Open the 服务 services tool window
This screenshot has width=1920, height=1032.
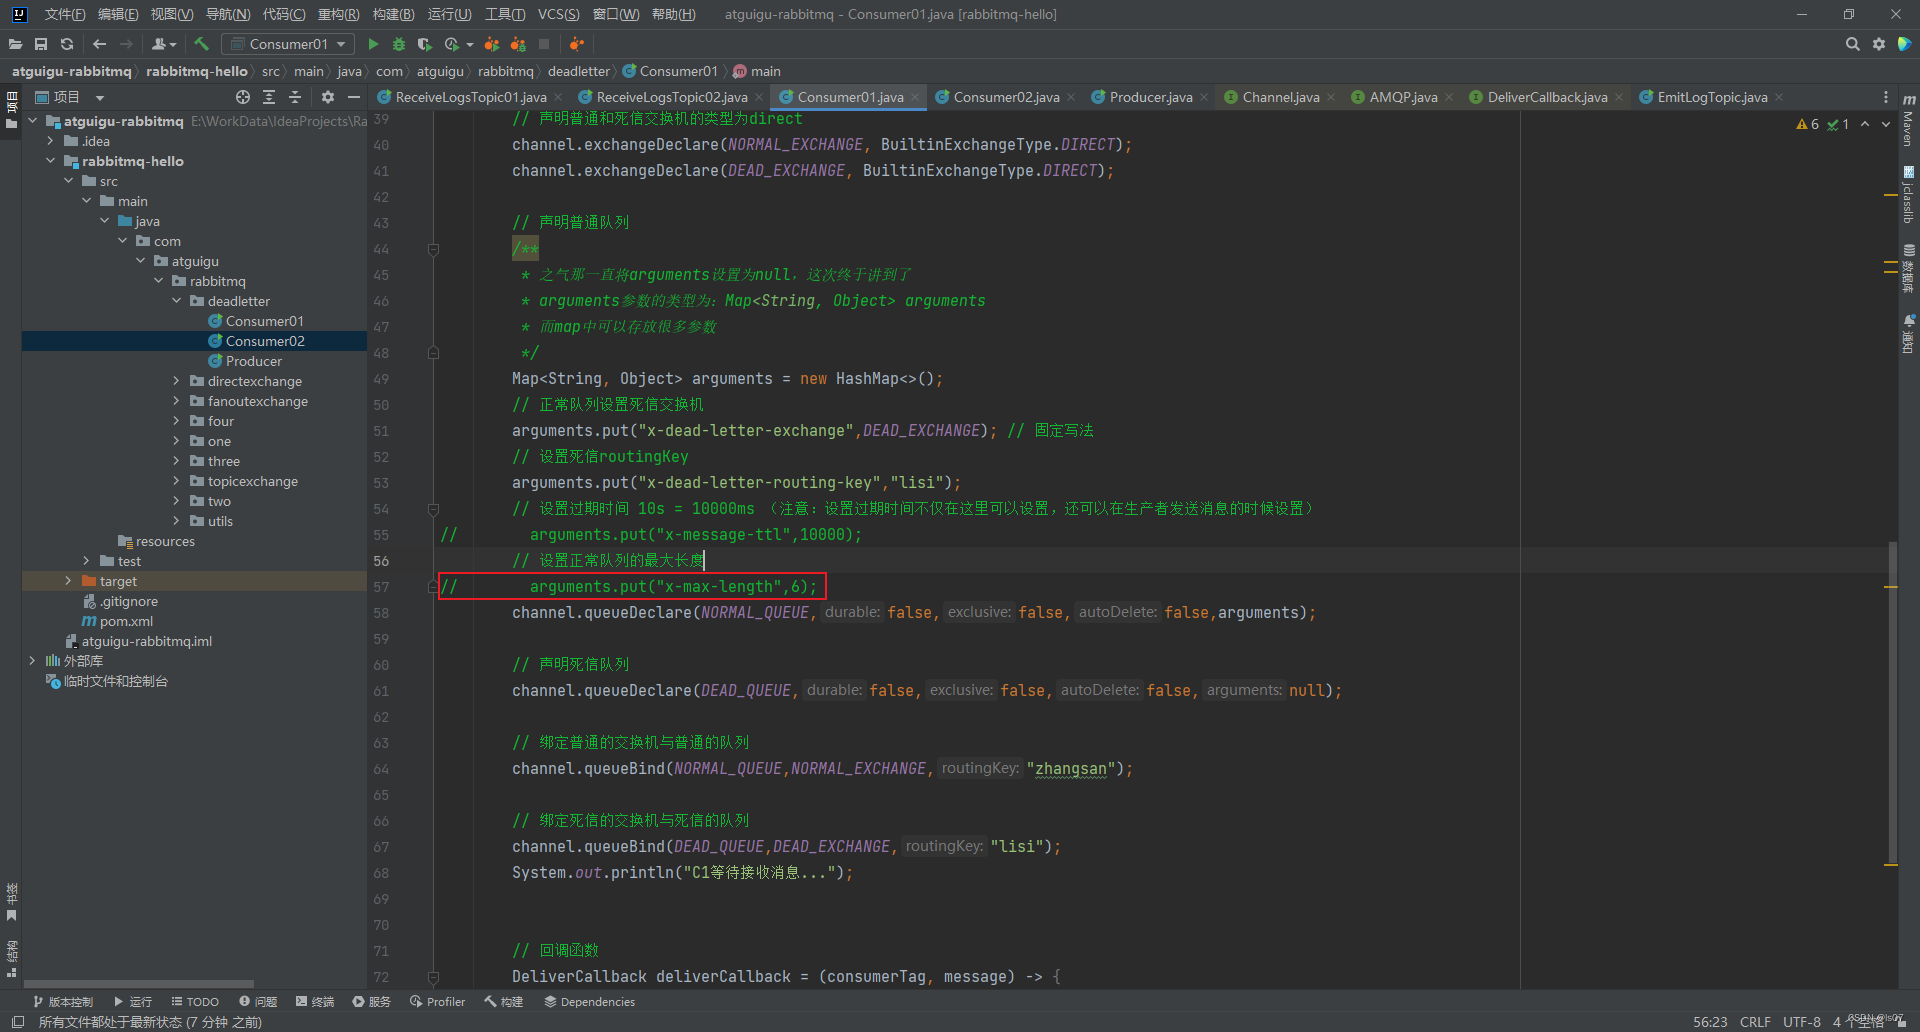[371, 1001]
